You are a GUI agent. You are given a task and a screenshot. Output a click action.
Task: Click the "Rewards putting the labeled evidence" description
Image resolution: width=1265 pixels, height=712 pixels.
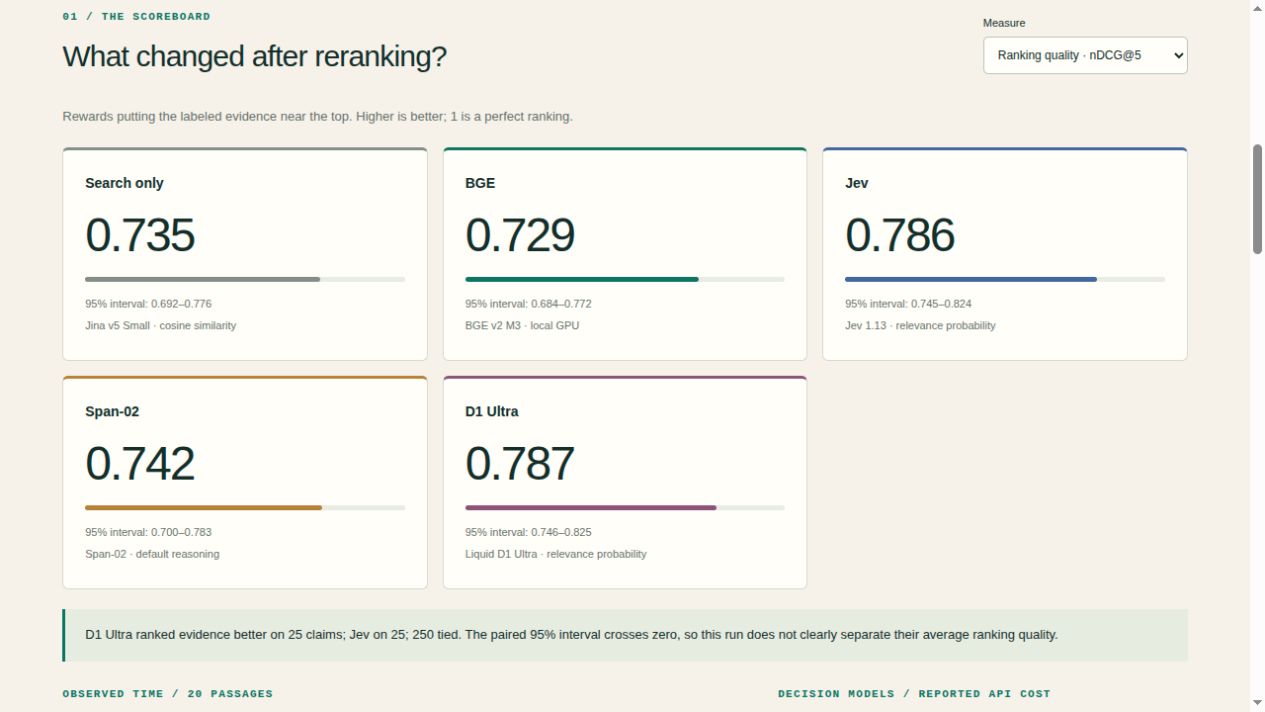pyautogui.click(x=317, y=117)
